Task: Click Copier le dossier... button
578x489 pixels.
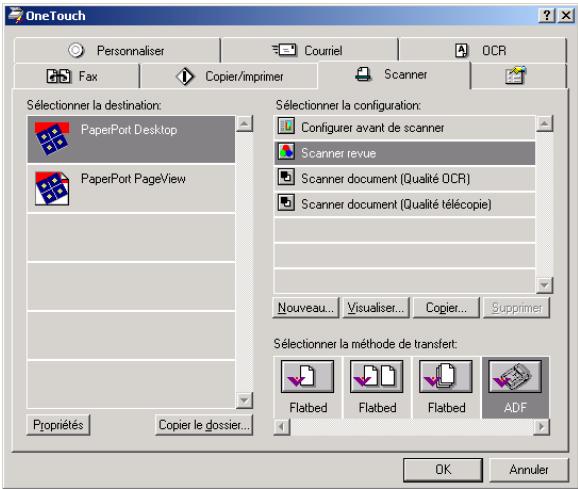Action: point(204,425)
